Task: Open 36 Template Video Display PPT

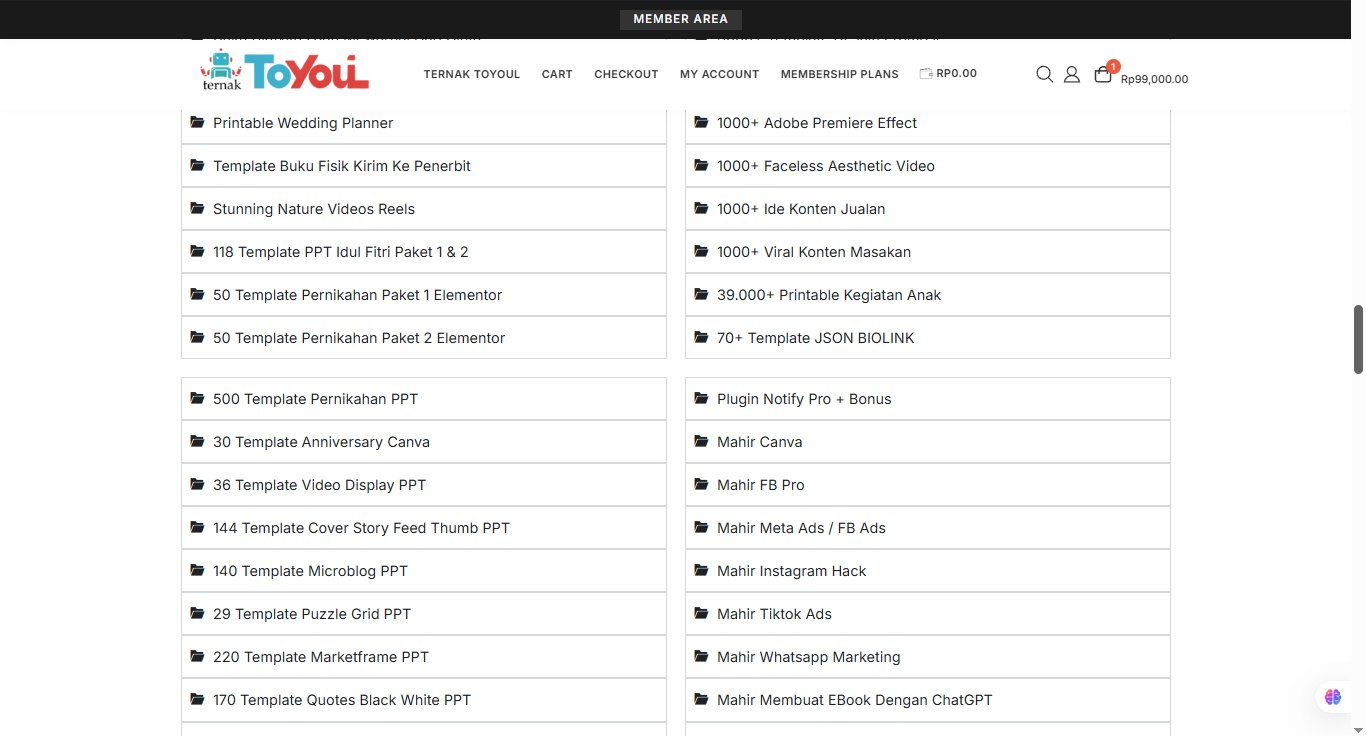Action: coord(424,485)
